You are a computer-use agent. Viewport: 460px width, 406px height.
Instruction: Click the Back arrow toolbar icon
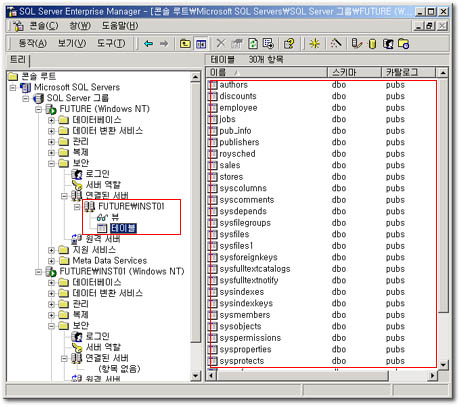pyautogui.click(x=148, y=44)
